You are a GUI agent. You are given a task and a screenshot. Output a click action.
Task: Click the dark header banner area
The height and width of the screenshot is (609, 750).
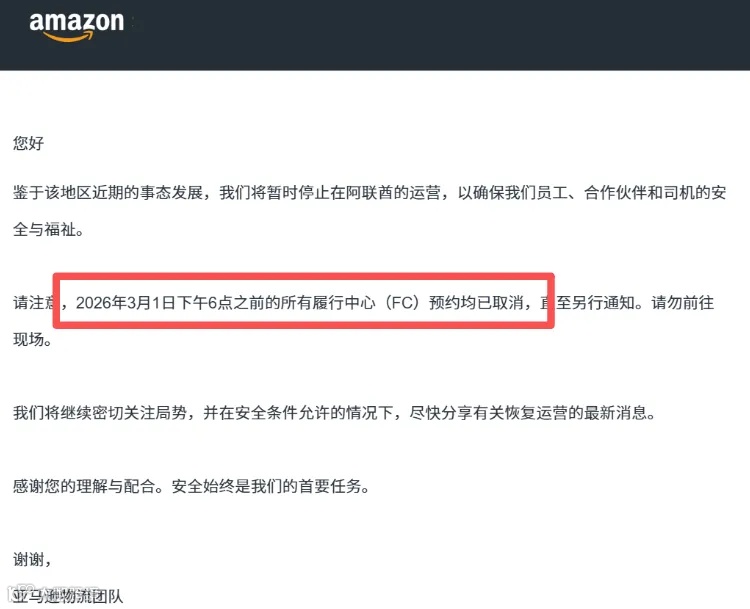pos(375,35)
